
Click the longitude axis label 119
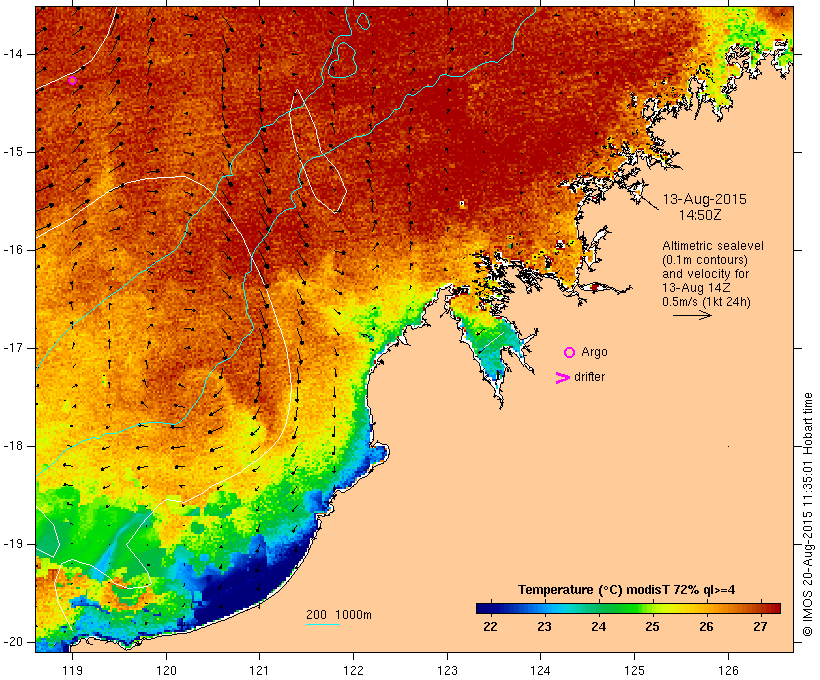[72, 670]
